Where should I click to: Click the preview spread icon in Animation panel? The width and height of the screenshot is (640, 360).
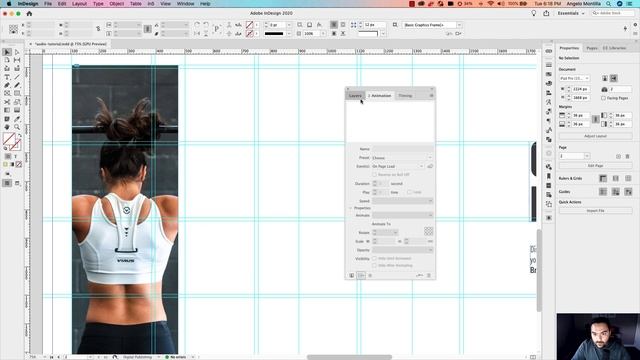pyautogui.click(x=351, y=276)
